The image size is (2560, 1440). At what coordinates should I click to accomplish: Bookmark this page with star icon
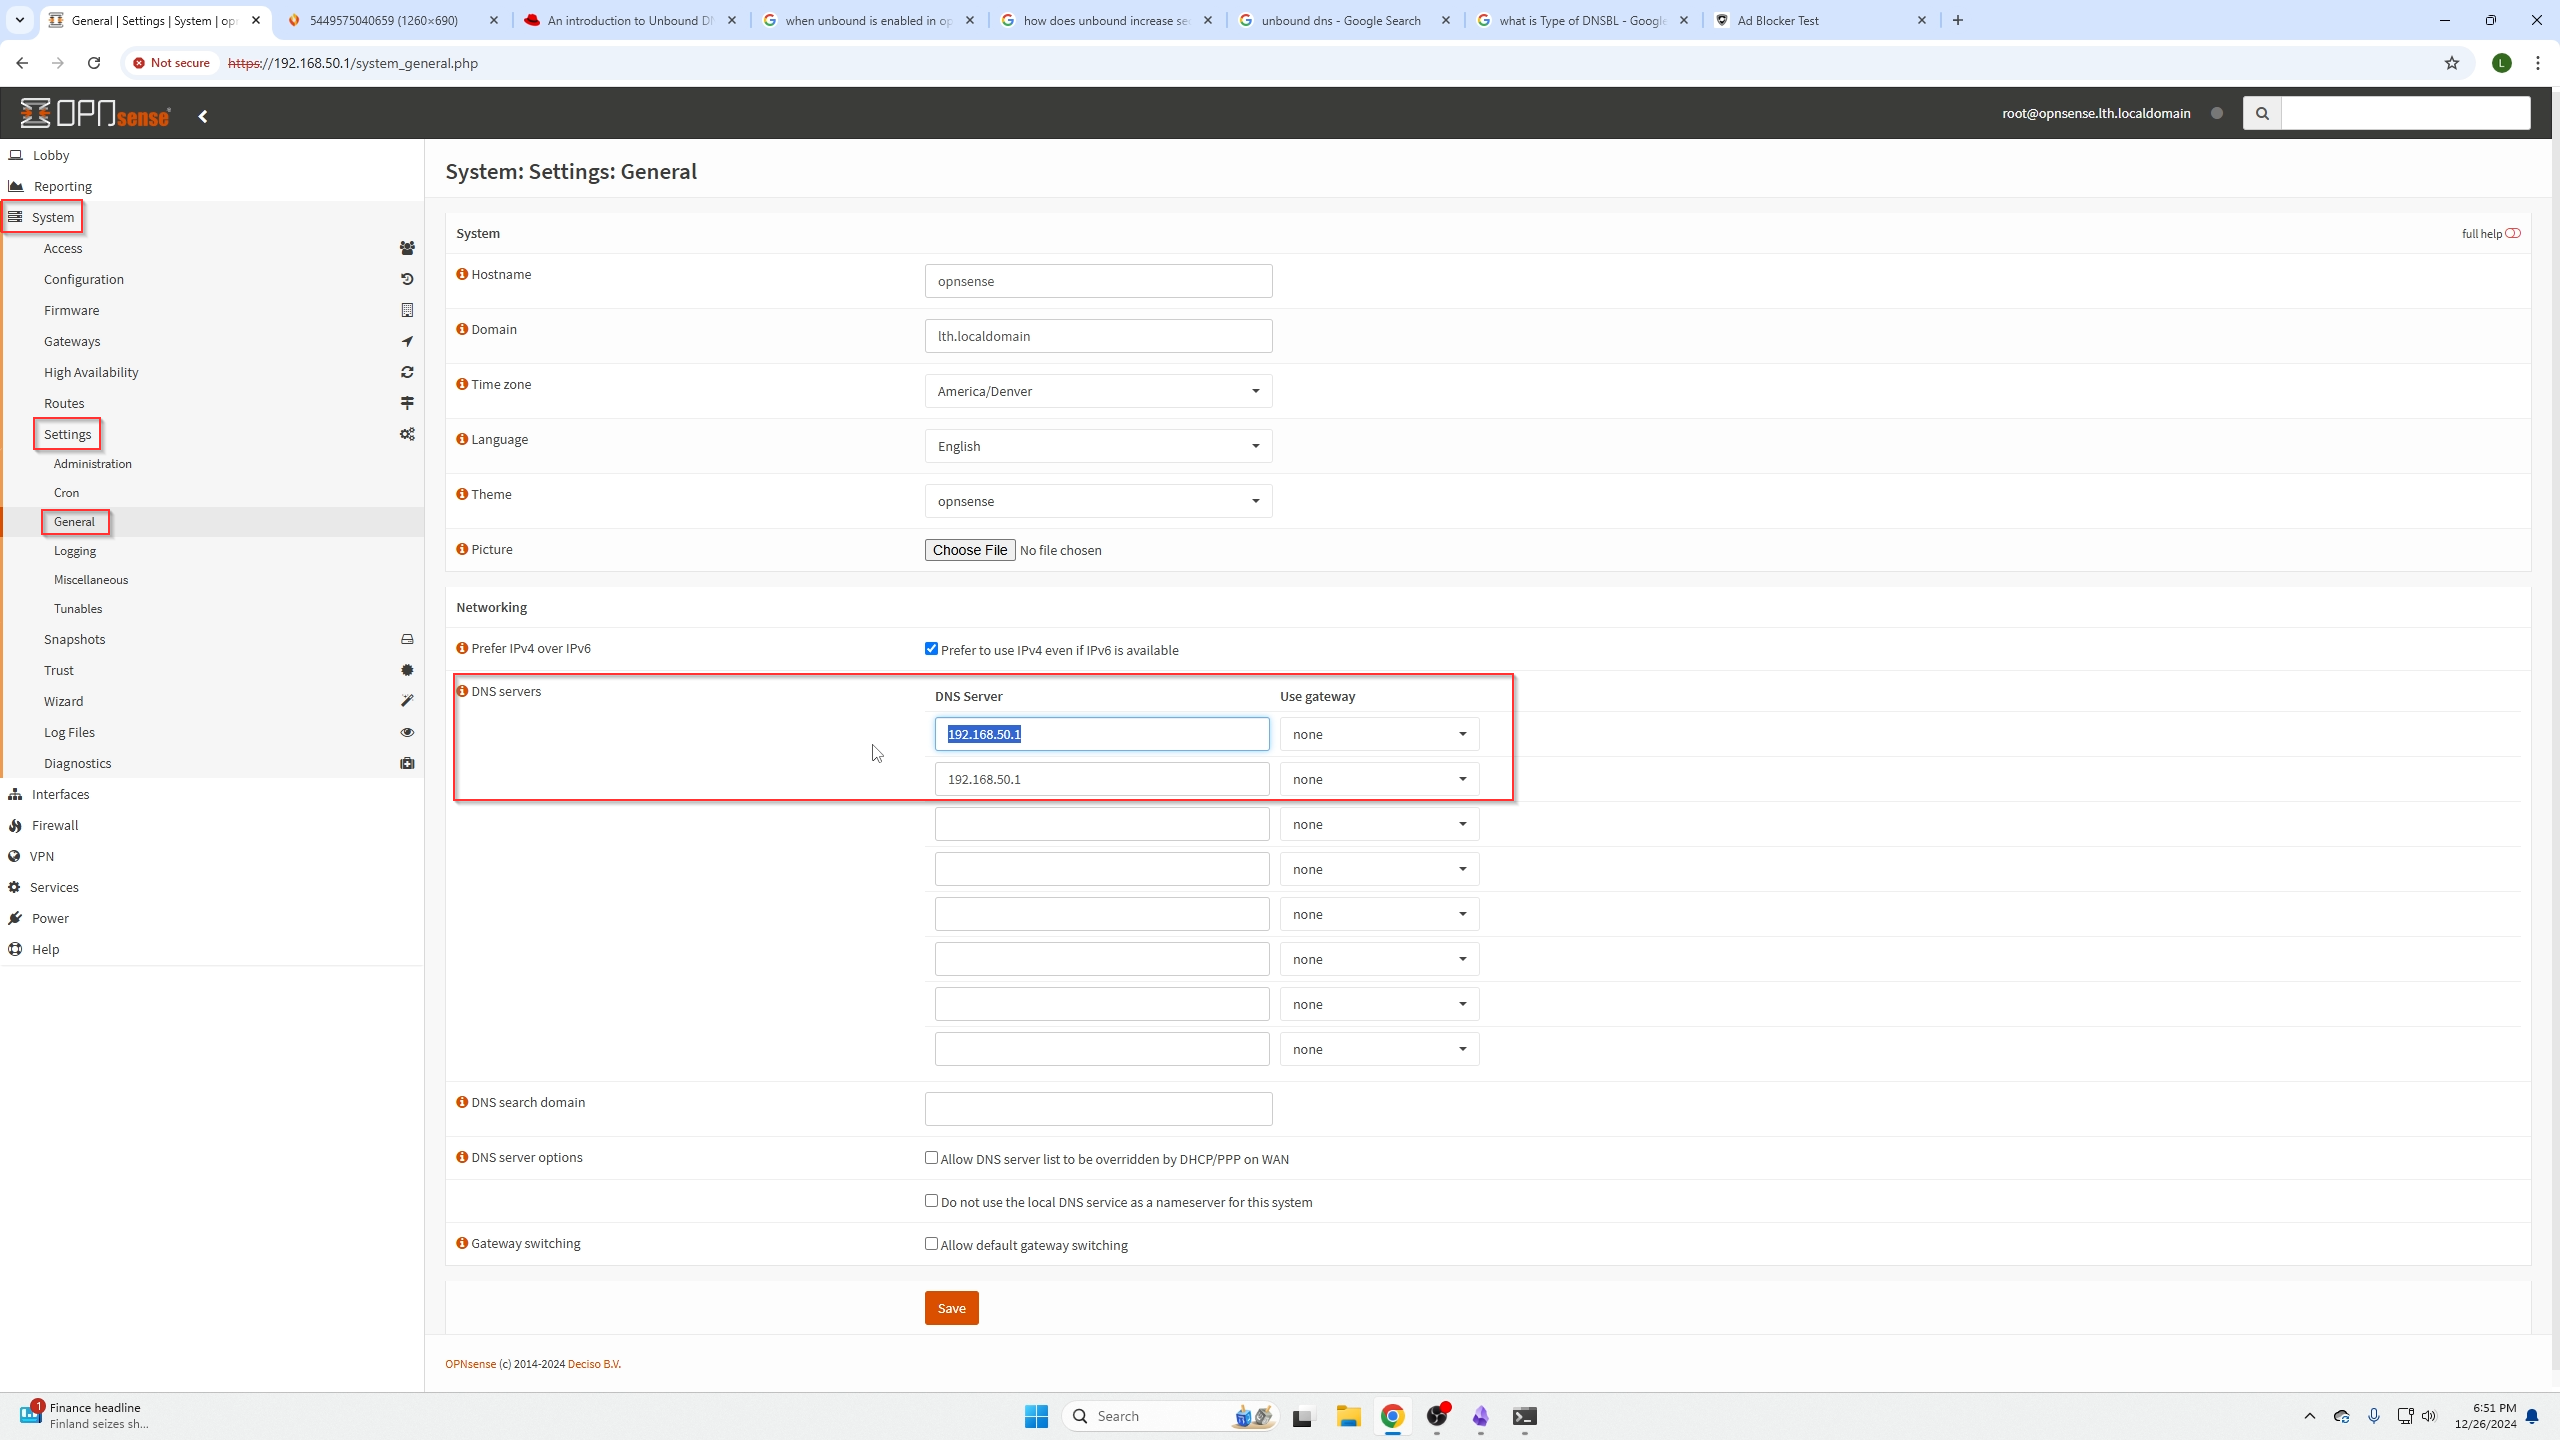tap(2451, 63)
